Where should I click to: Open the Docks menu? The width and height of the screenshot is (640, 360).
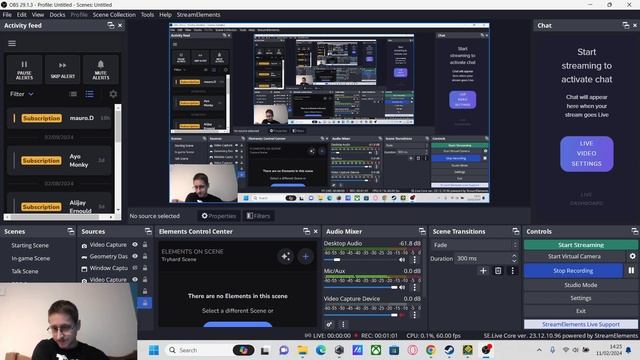point(57,15)
